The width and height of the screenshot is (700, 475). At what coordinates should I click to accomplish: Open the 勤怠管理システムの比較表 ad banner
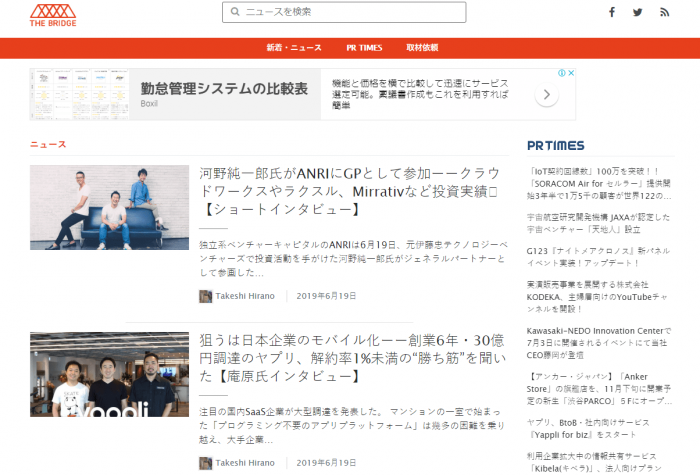click(x=223, y=90)
